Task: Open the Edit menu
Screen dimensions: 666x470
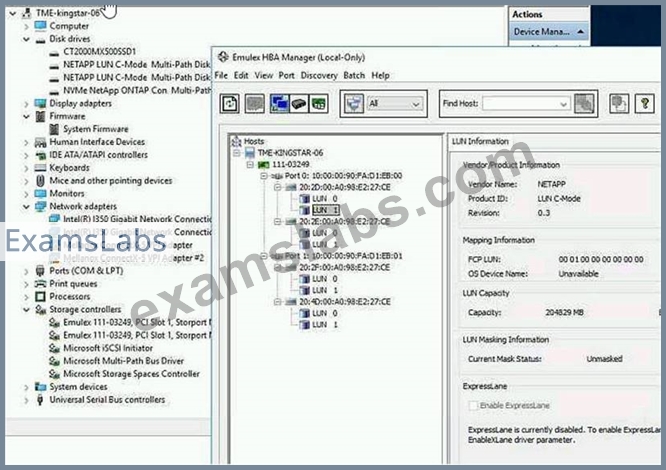Action: pyautogui.click(x=241, y=76)
